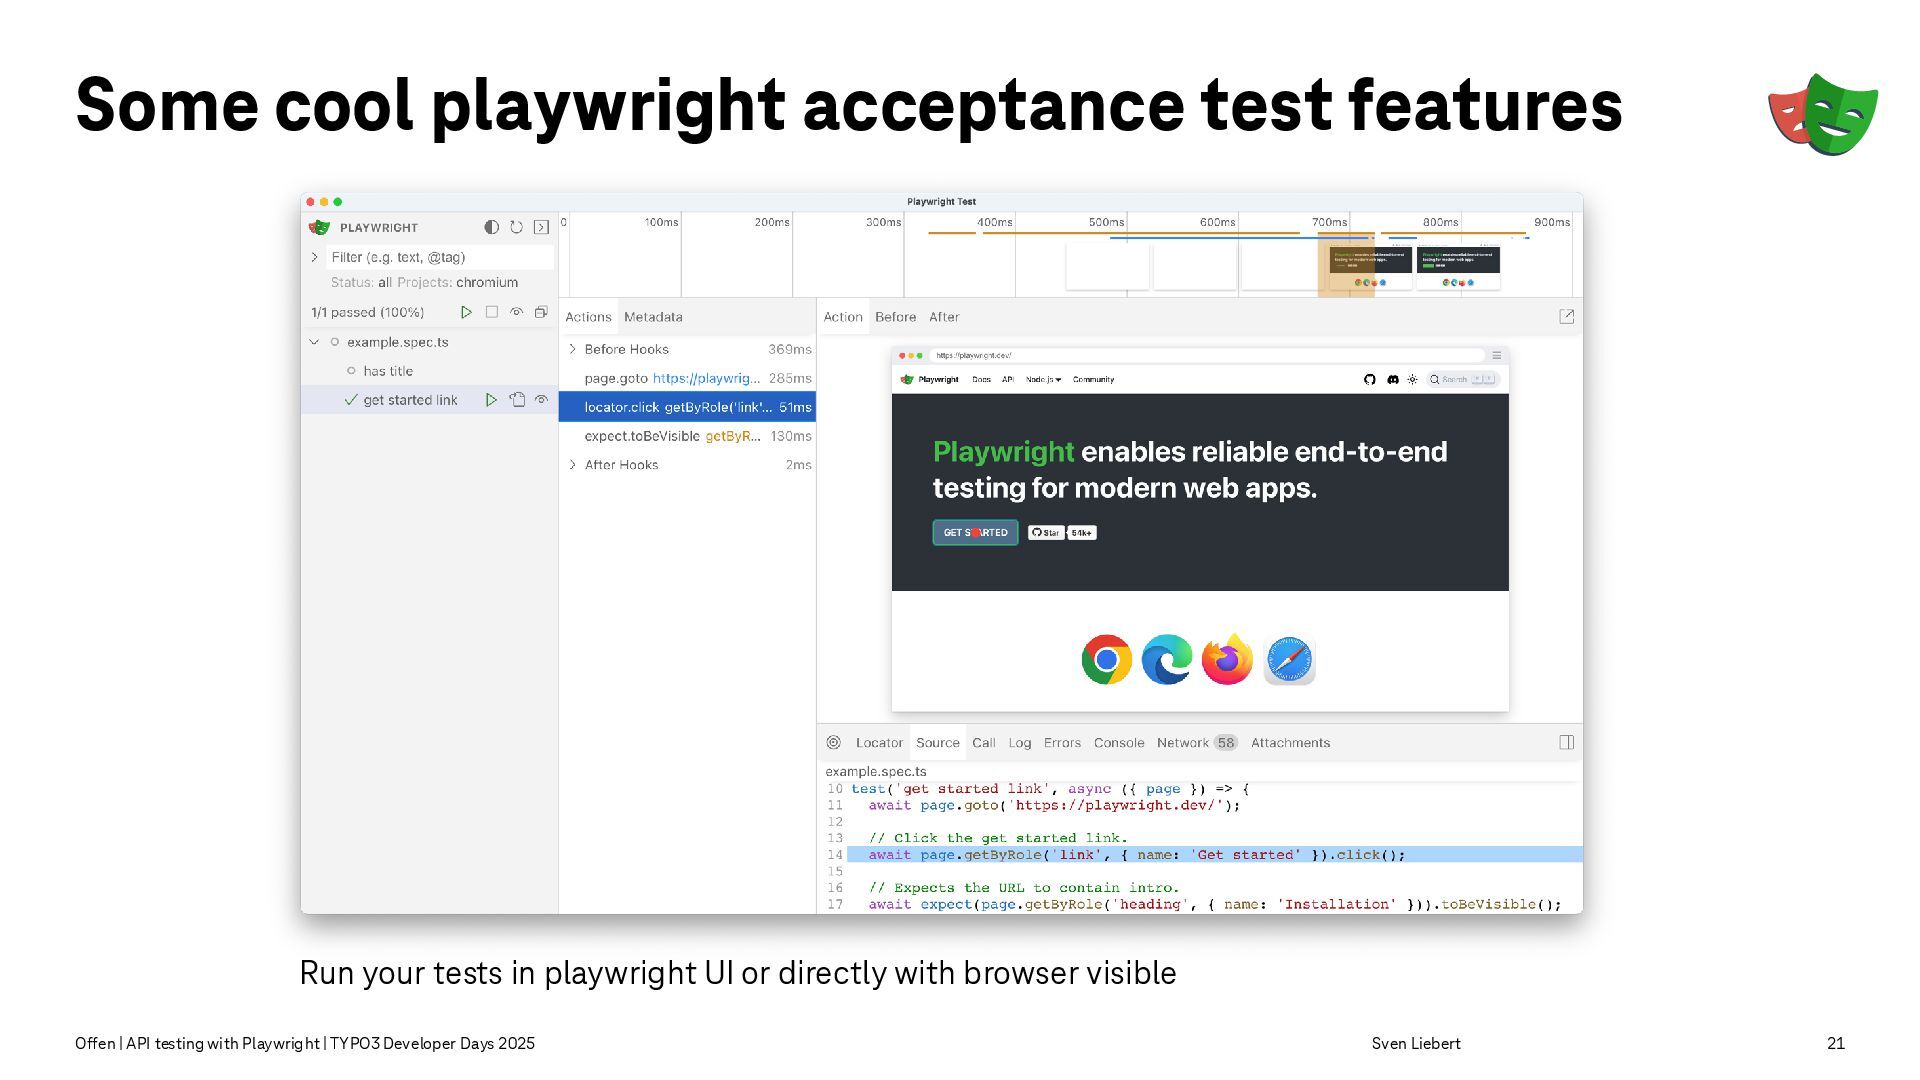1920x1080 pixels.
Task: Click the Filter text input field
Action: click(x=440, y=257)
